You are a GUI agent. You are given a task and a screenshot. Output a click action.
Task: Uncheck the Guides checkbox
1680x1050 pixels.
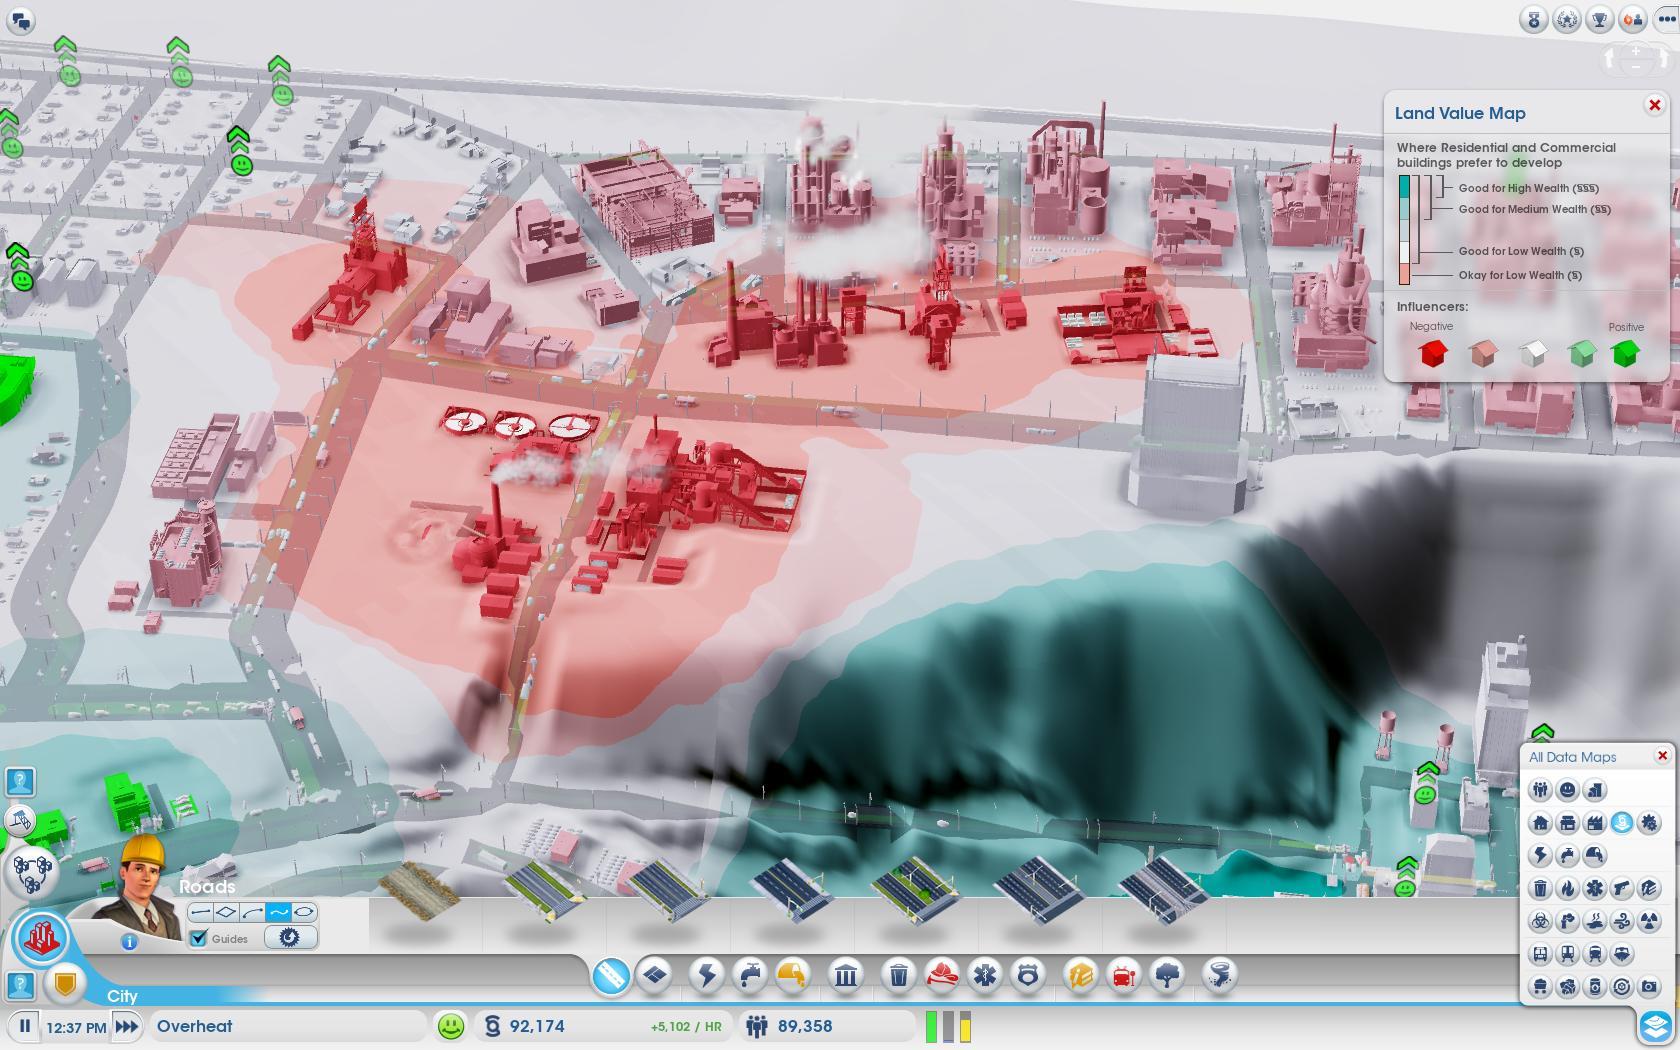[x=198, y=938]
